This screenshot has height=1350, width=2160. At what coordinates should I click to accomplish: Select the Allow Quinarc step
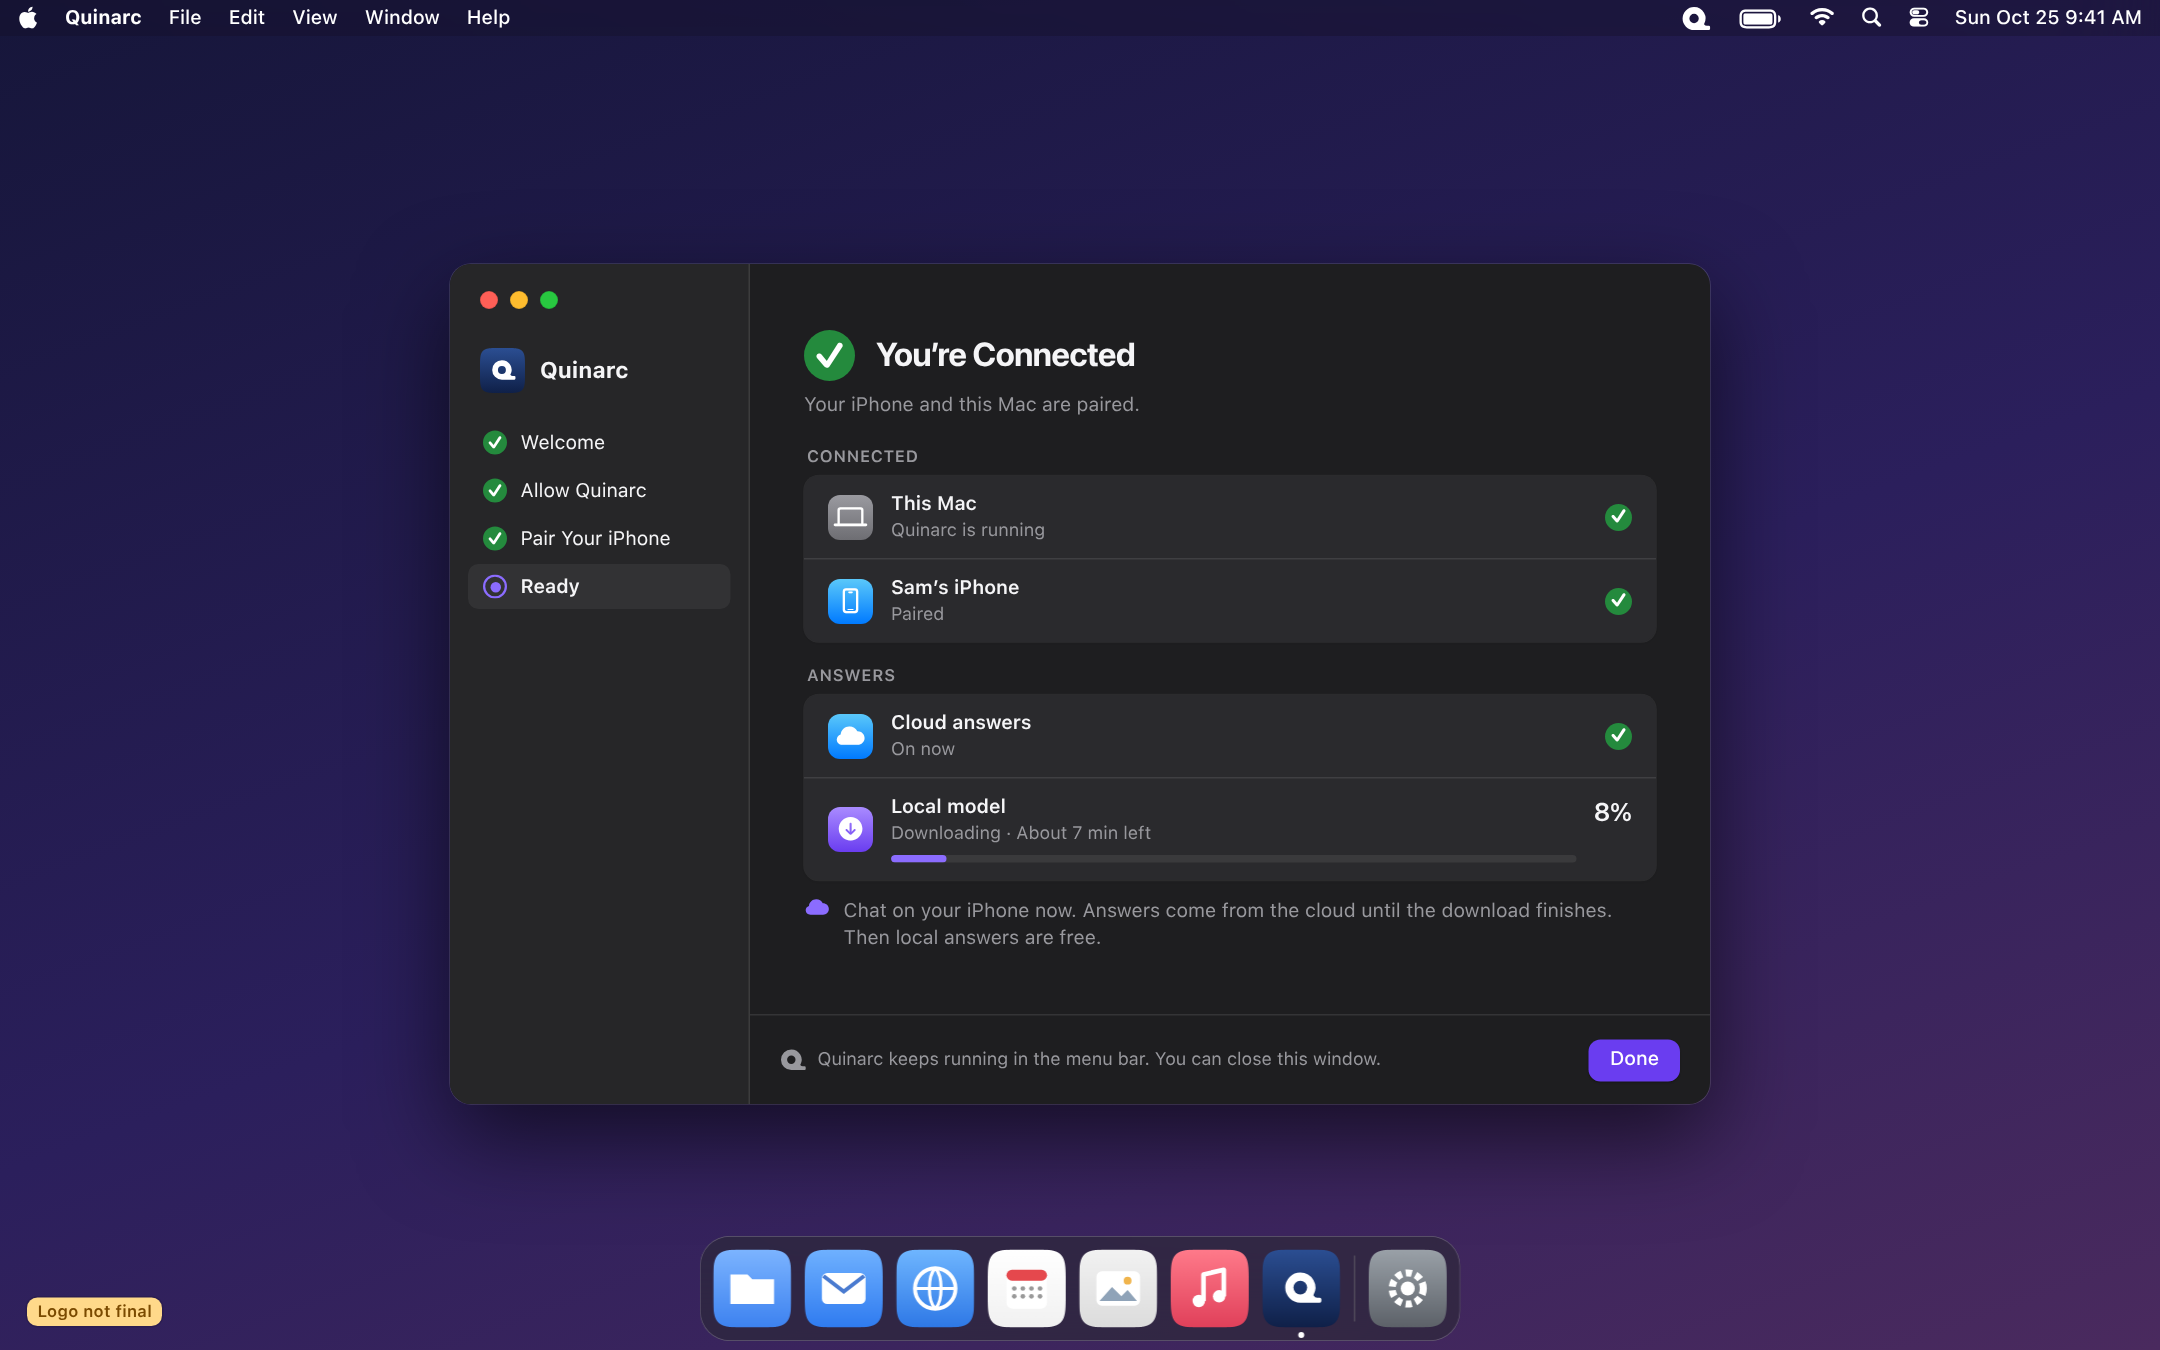[599, 490]
